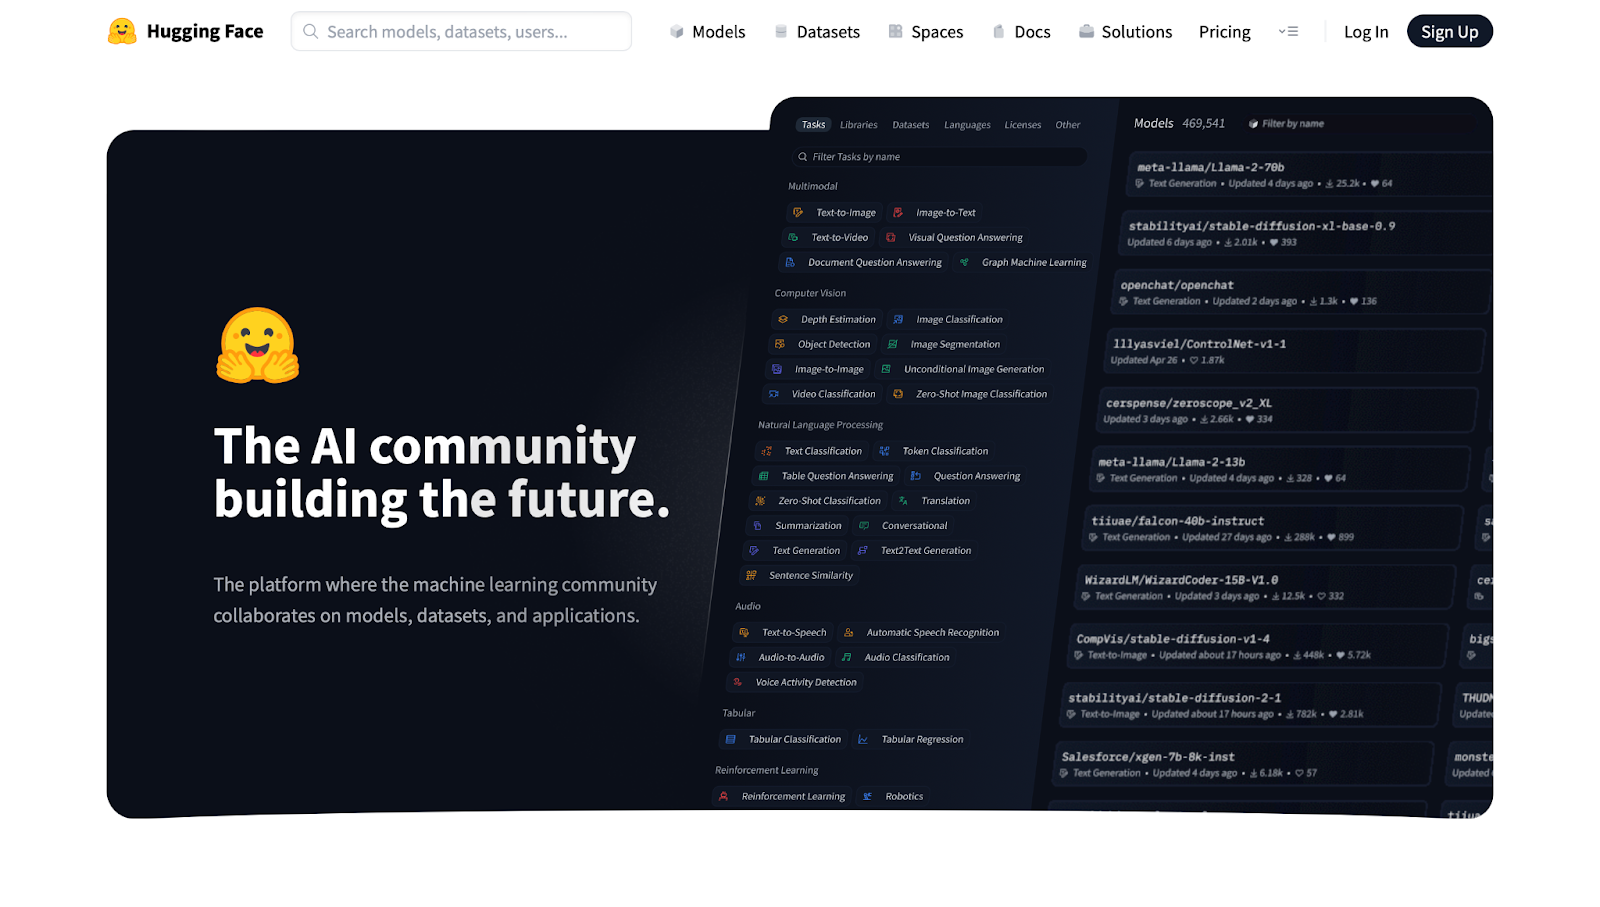Click the Text Classification task icon
The width and height of the screenshot is (1600, 907).
click(767, 451)
